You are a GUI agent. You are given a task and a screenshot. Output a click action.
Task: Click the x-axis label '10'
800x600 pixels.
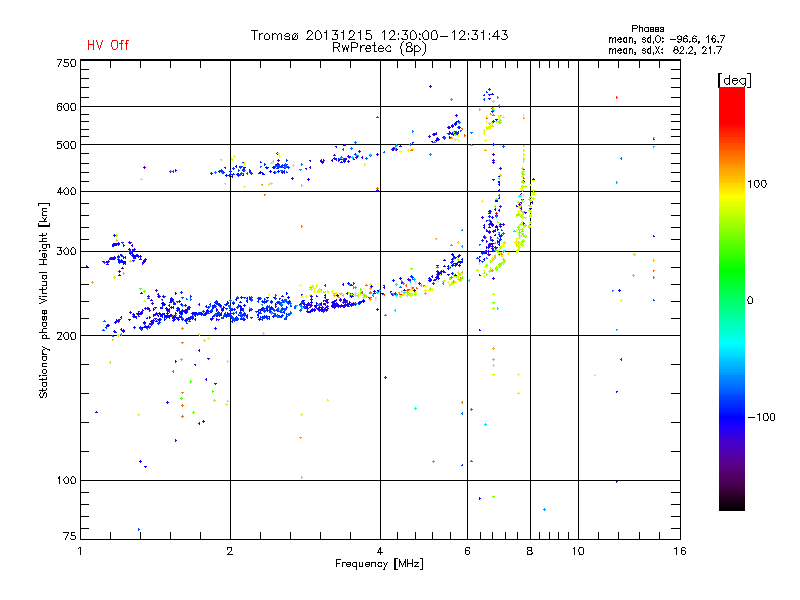578,551
